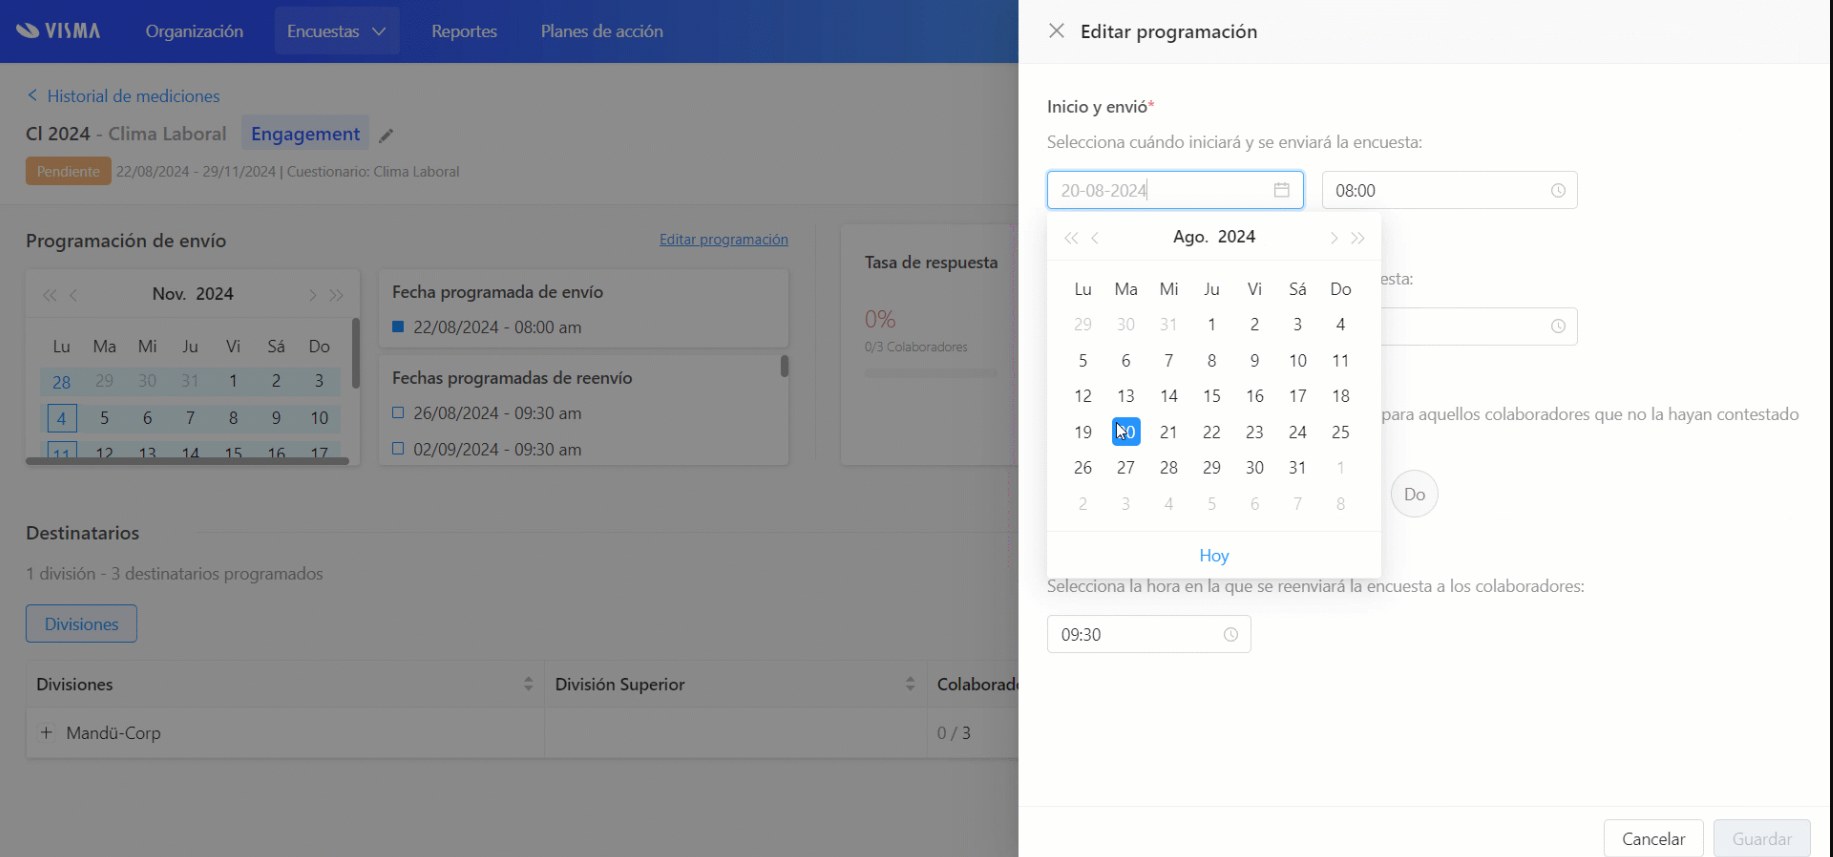
Task: Click the scrollbar in Fechas programadas de reenvío
Action: (784, 366)
